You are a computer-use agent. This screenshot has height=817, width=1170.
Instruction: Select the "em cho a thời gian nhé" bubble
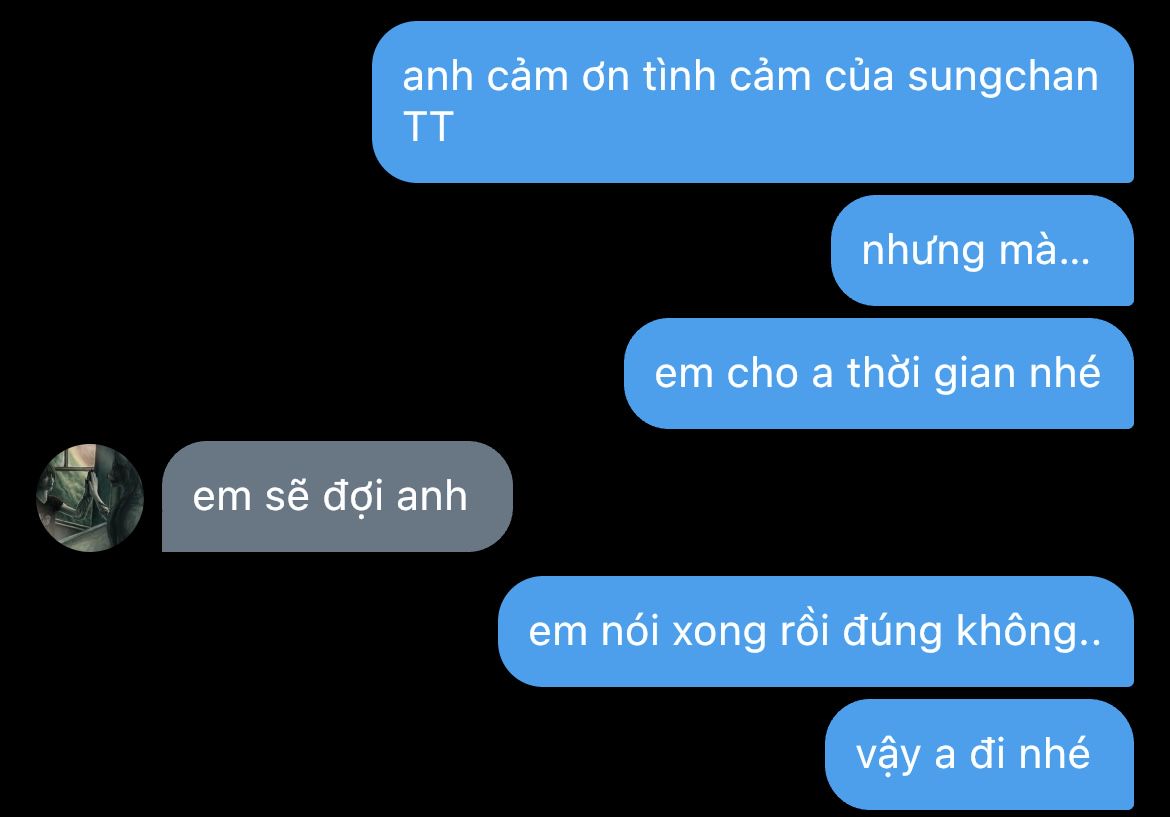pos(879,373)
